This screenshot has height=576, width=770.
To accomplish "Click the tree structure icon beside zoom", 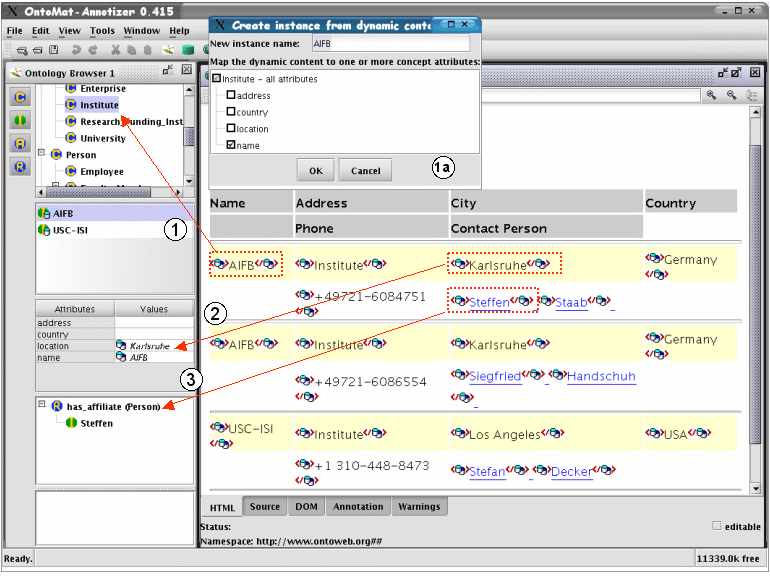I will [752, 95].
